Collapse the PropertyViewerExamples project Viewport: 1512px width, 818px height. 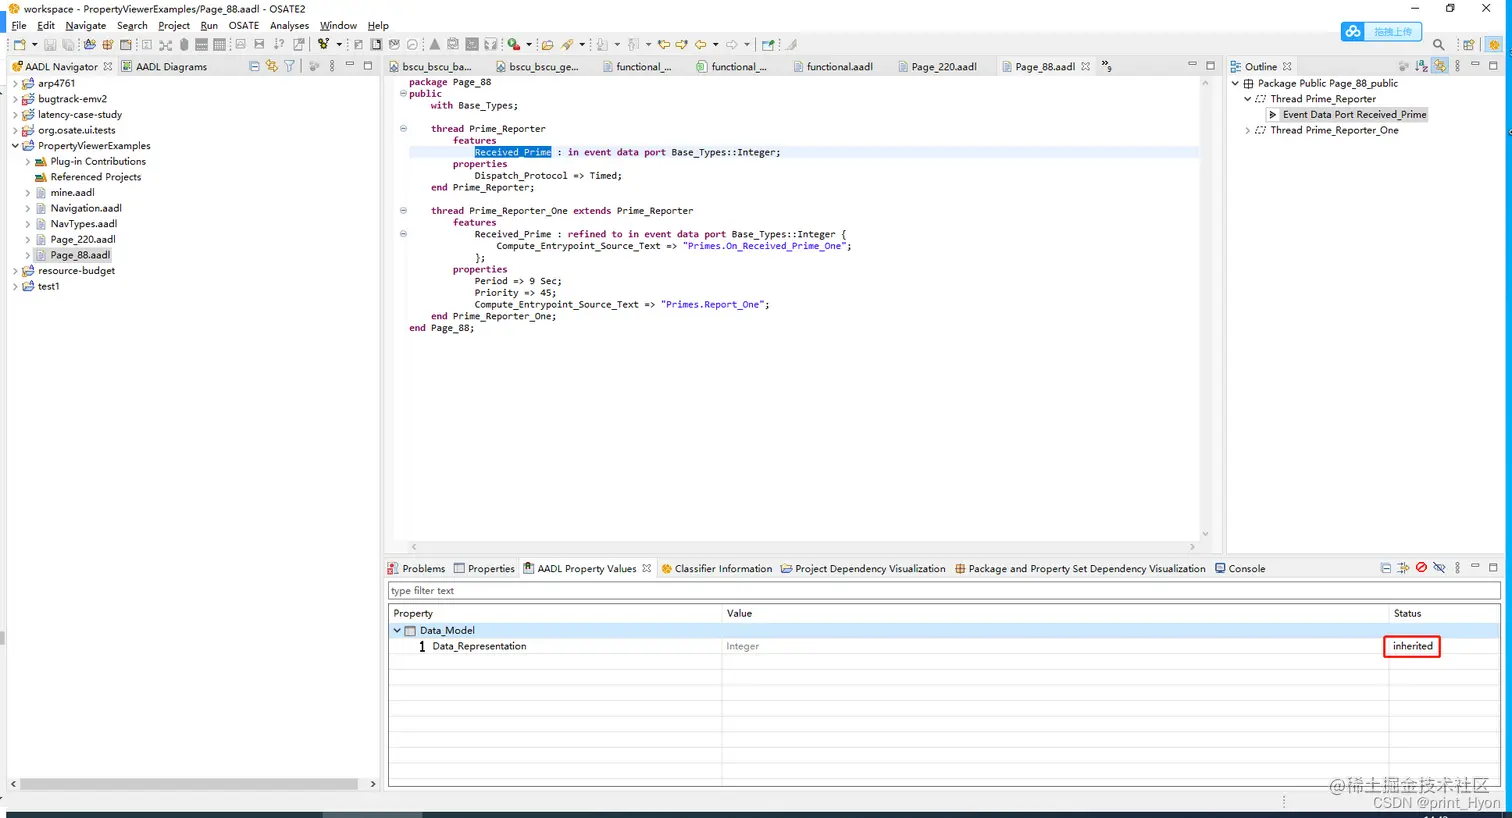[15, 146]
